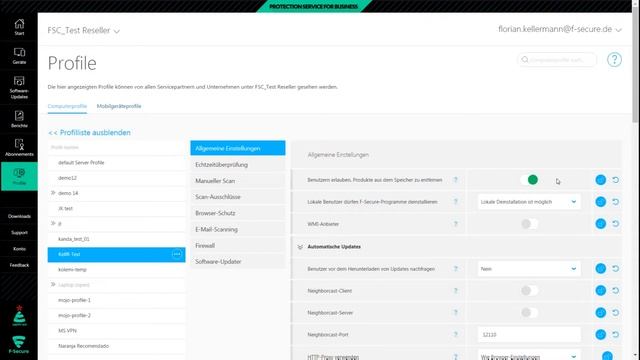Open the Feedback link in sidebar
Screen dimensions: 640x360
click(19, 265)
